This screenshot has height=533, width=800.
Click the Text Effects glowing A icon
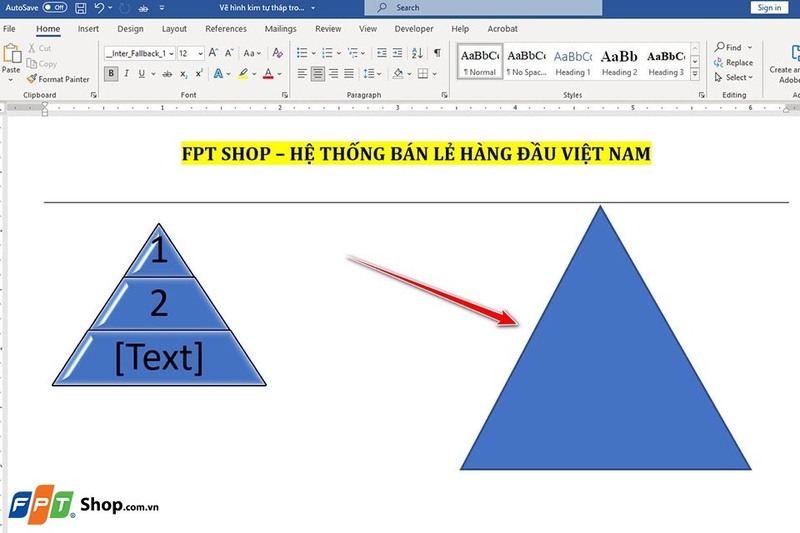218,74
